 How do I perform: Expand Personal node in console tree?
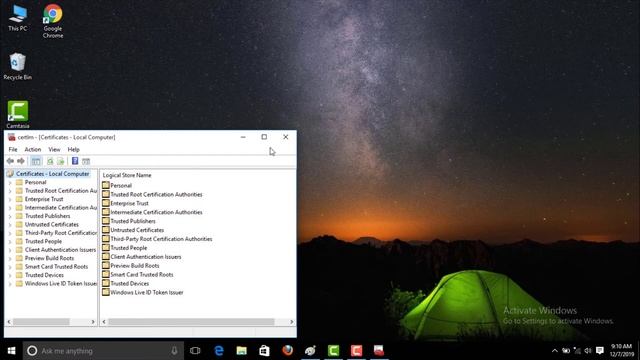[10, 182]
